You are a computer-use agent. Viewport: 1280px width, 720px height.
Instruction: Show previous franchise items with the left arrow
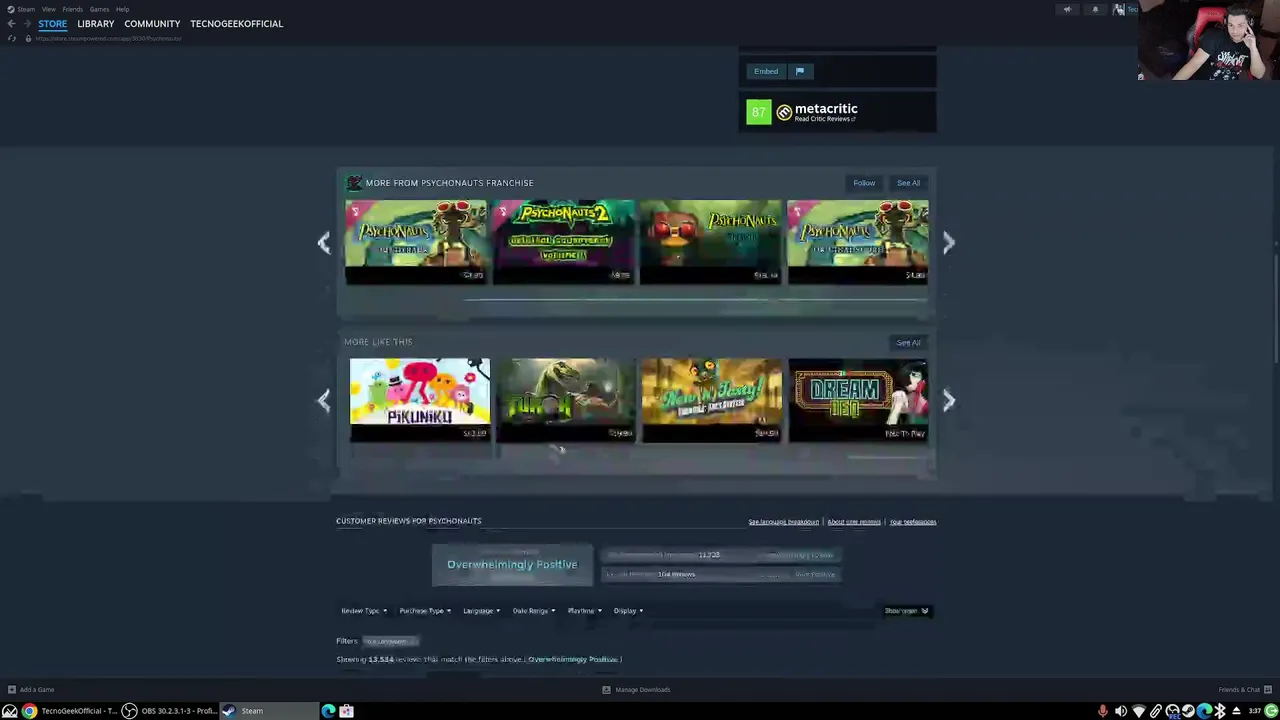[323, 242]
